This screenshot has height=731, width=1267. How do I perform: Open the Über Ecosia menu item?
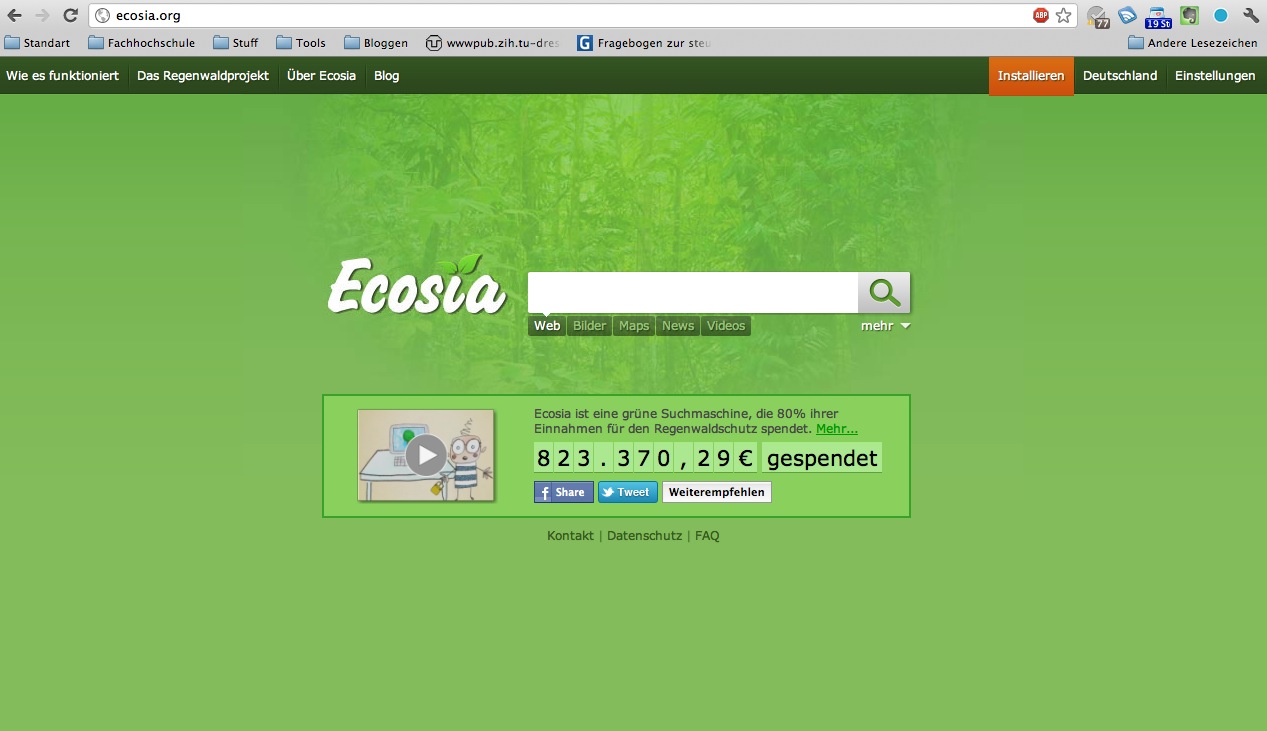tap(321, 76)
